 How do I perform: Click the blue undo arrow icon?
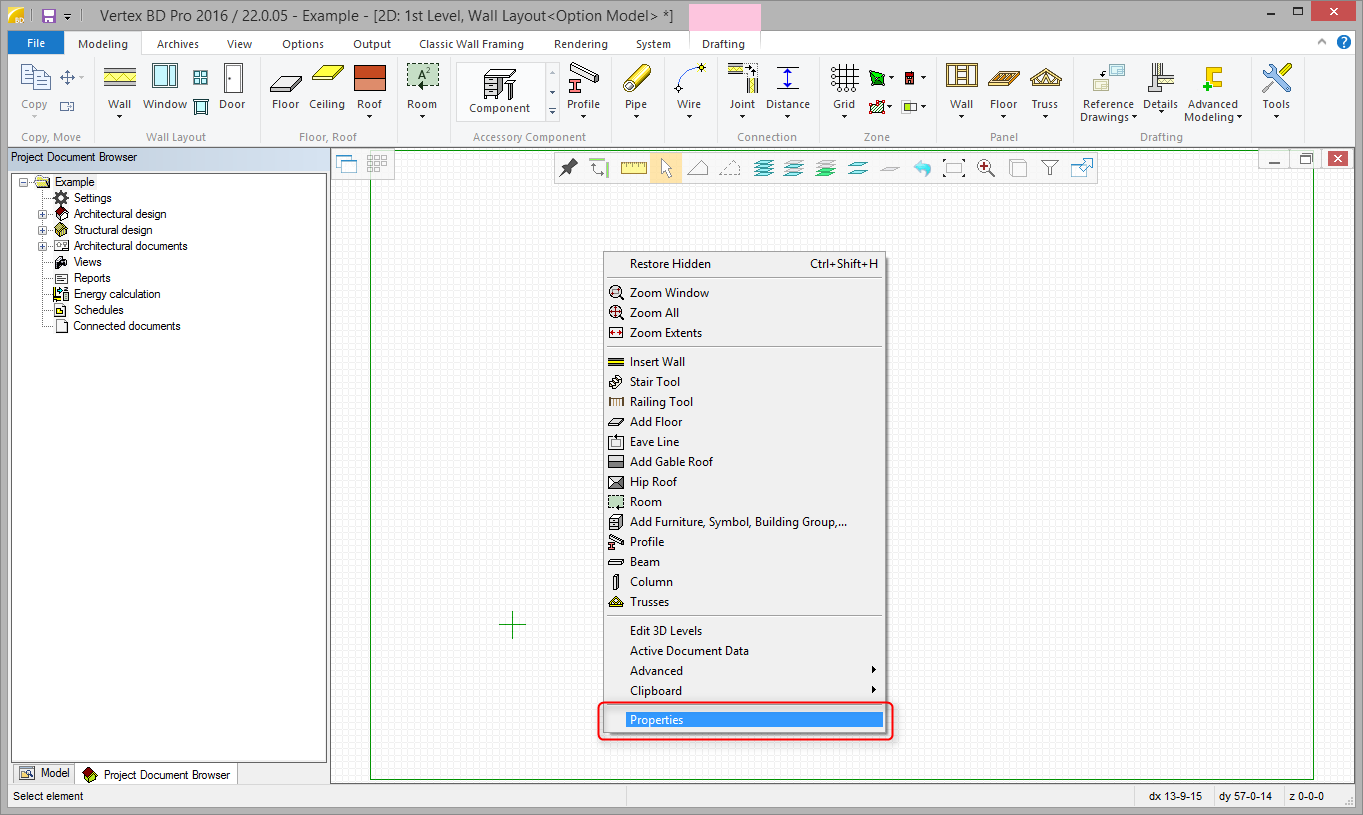(x=922, y=169)
